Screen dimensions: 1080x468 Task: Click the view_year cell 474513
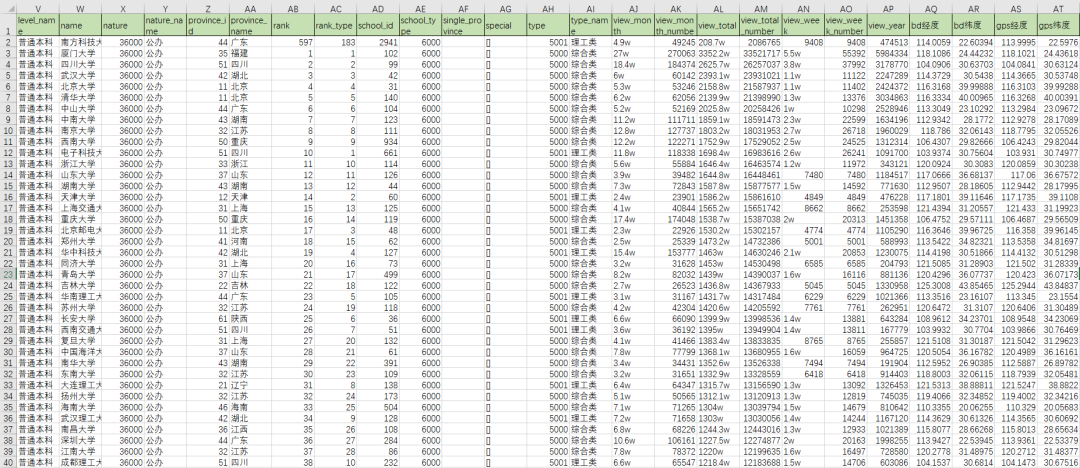click(x=888, y=42)
